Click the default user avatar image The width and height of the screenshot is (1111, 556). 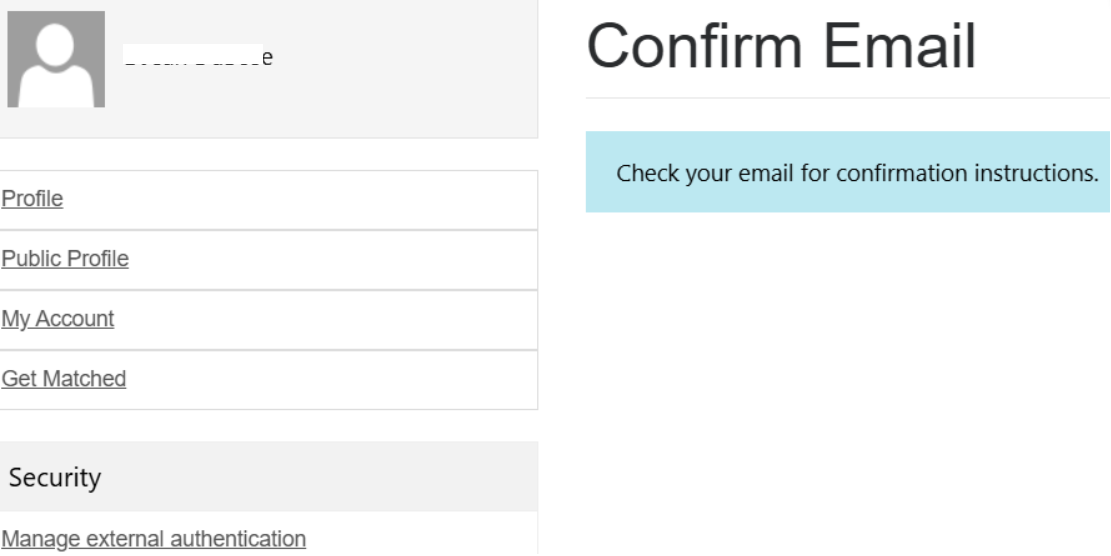click(x=56, y=59)
